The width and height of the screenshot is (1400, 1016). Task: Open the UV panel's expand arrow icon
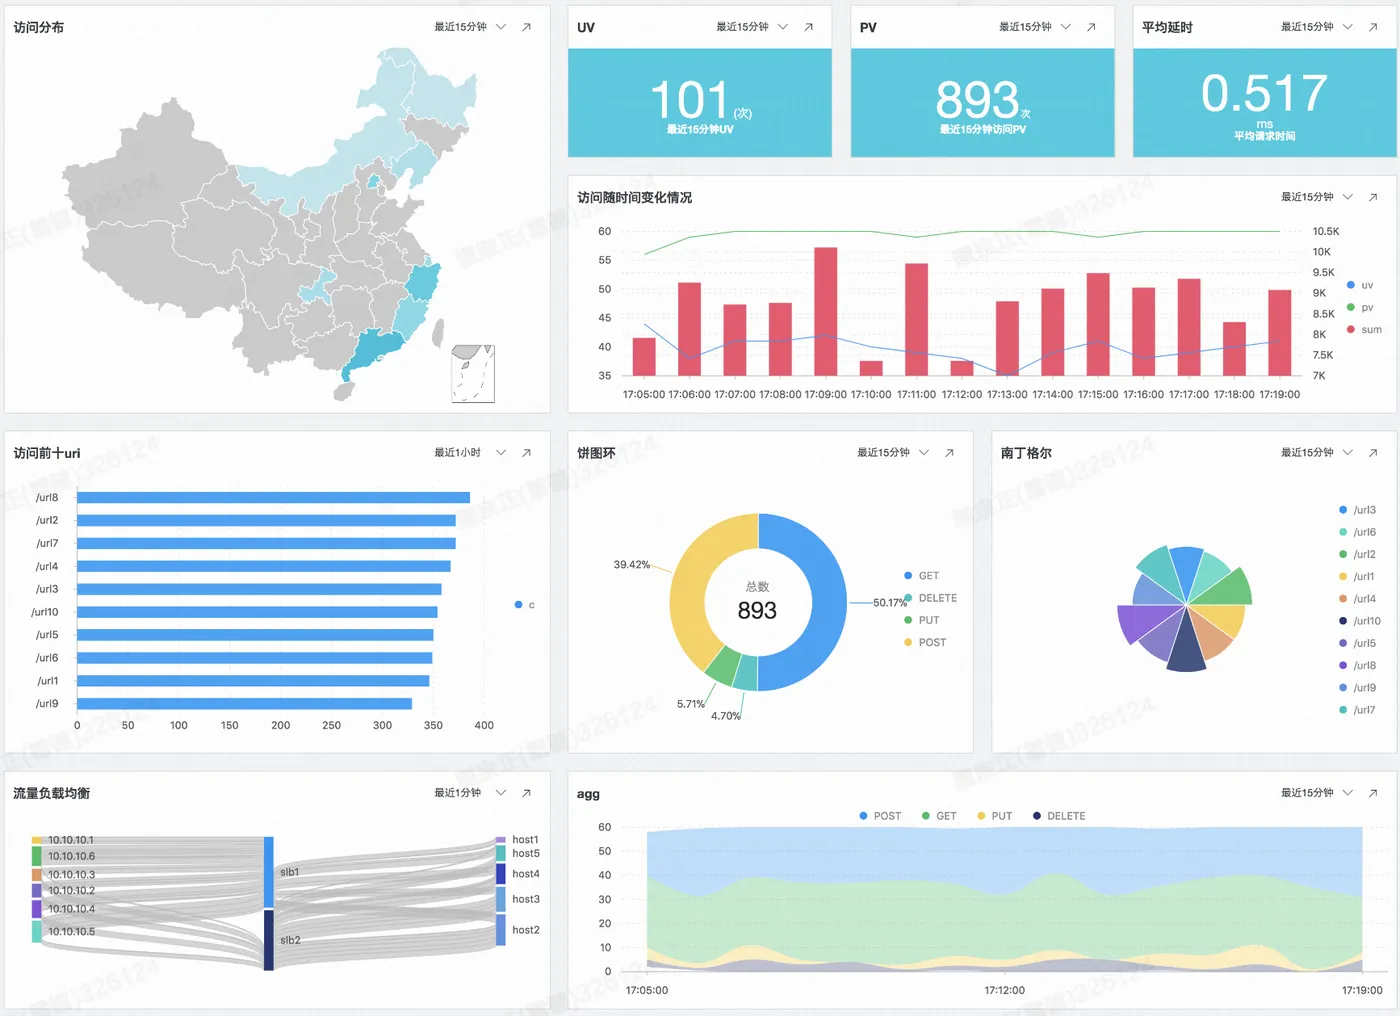click(808, 27)
